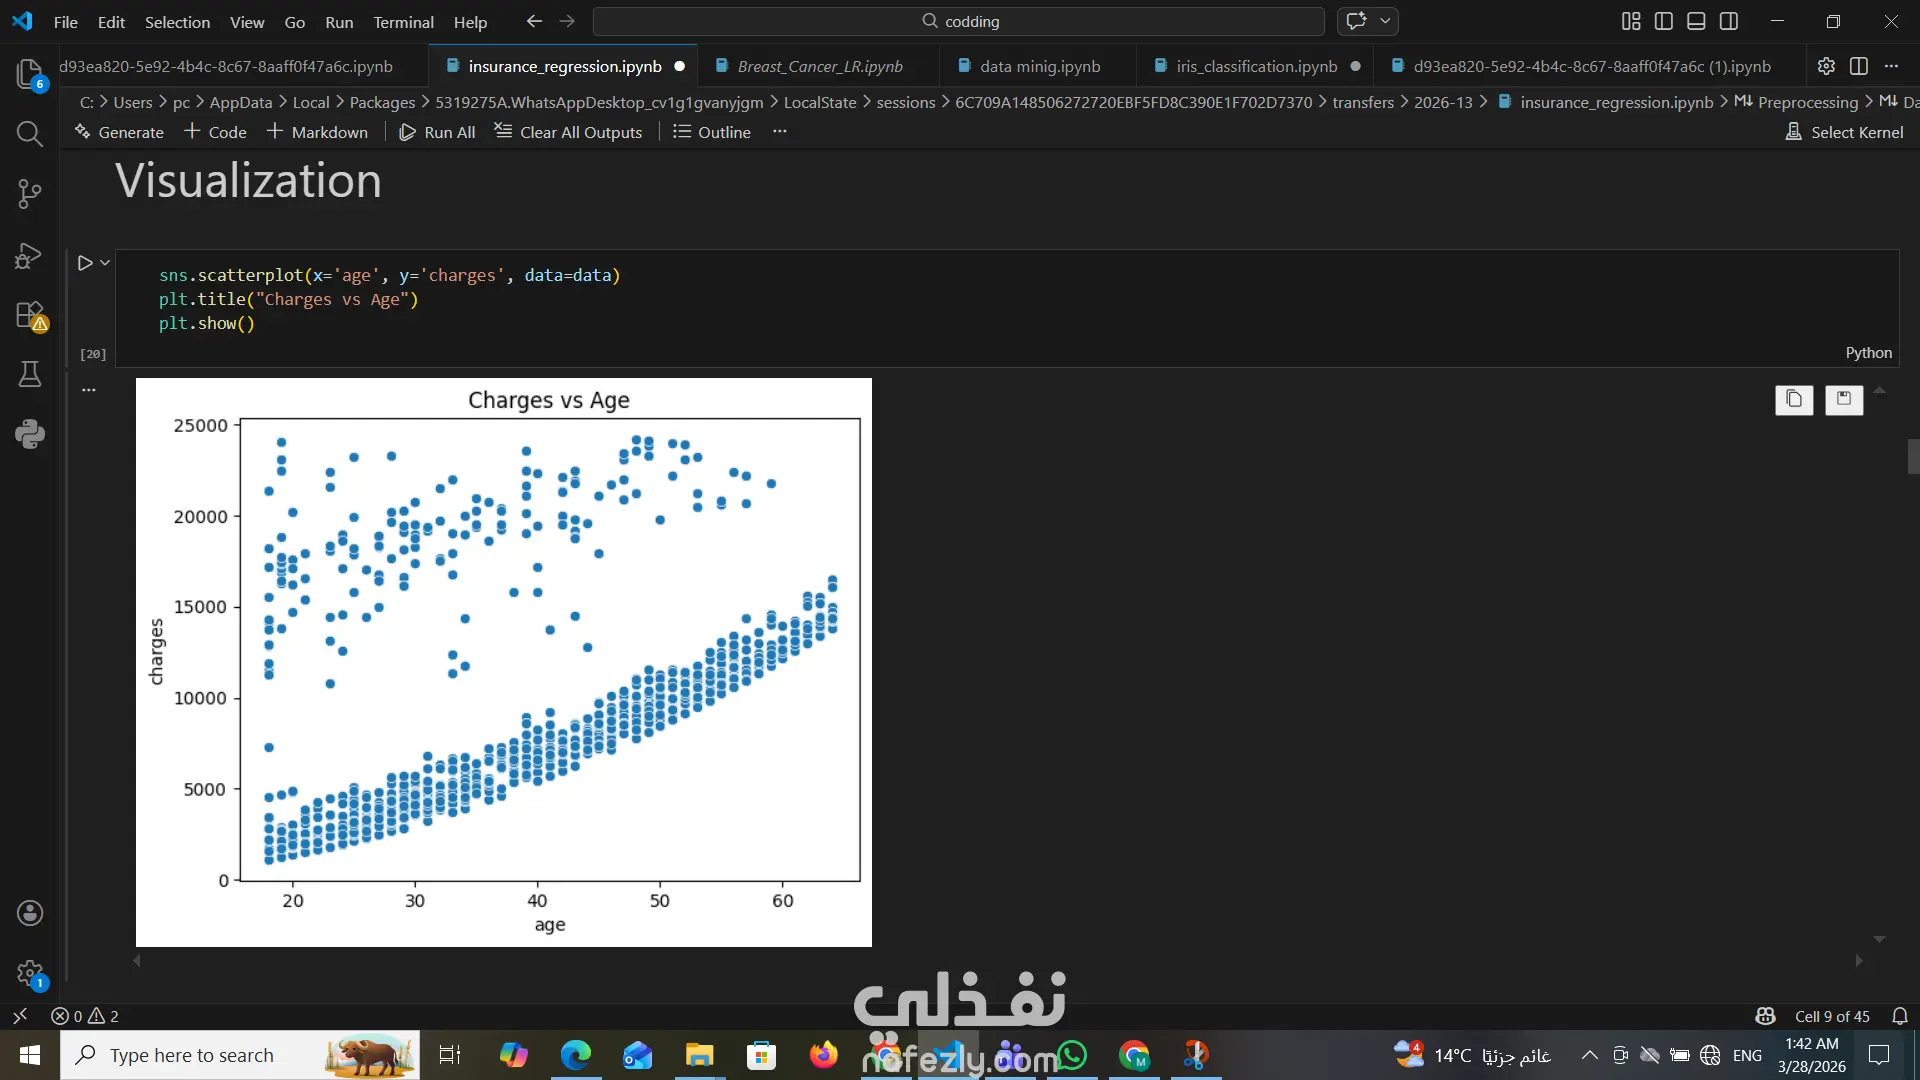The height and width of the screenshot is (1080, 1920).
Task: Copy the cell output image
Action: coord(1794,399)
